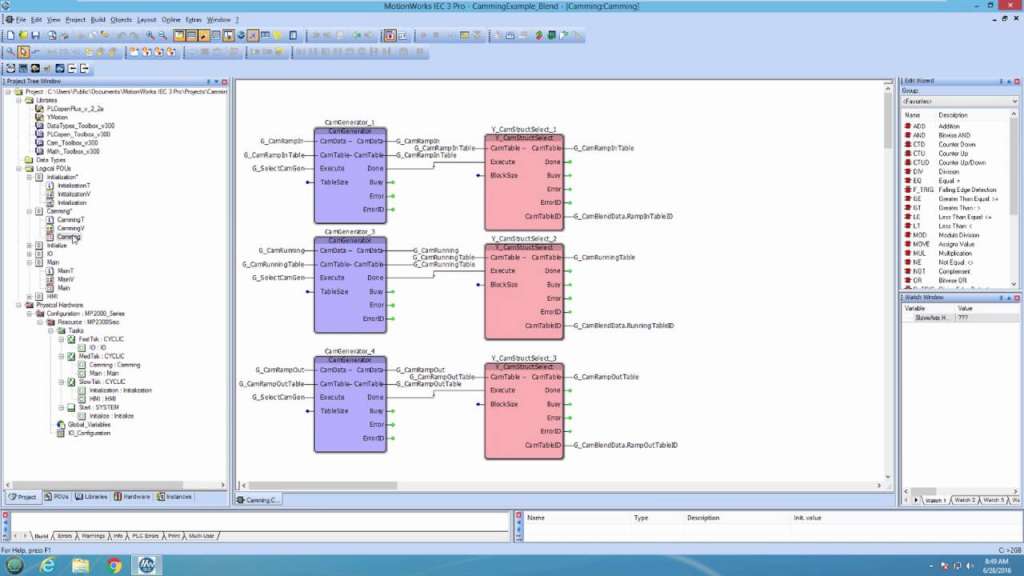Open the File menu
Image resolution: width=1024 pixels, height=576 pixels.
(21, 20)
